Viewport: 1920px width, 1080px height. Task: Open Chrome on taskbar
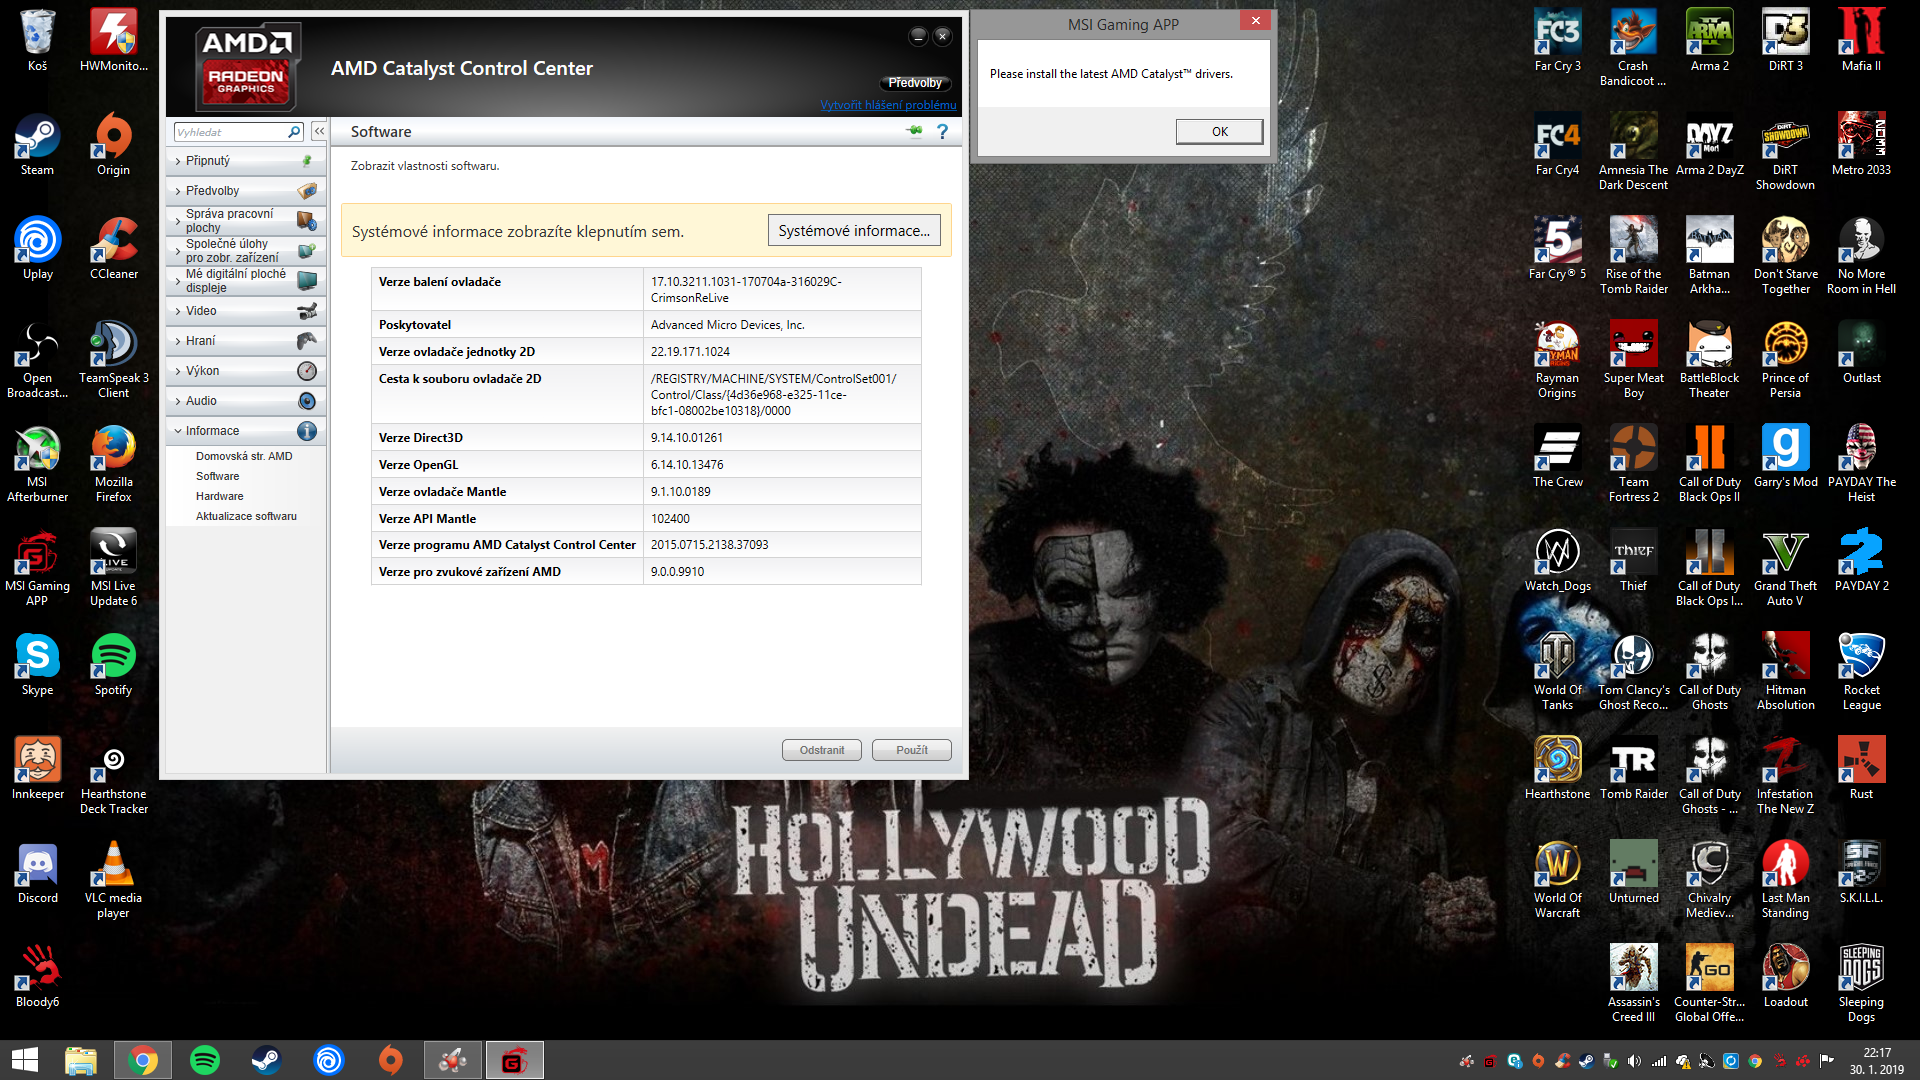(142, 1060)
